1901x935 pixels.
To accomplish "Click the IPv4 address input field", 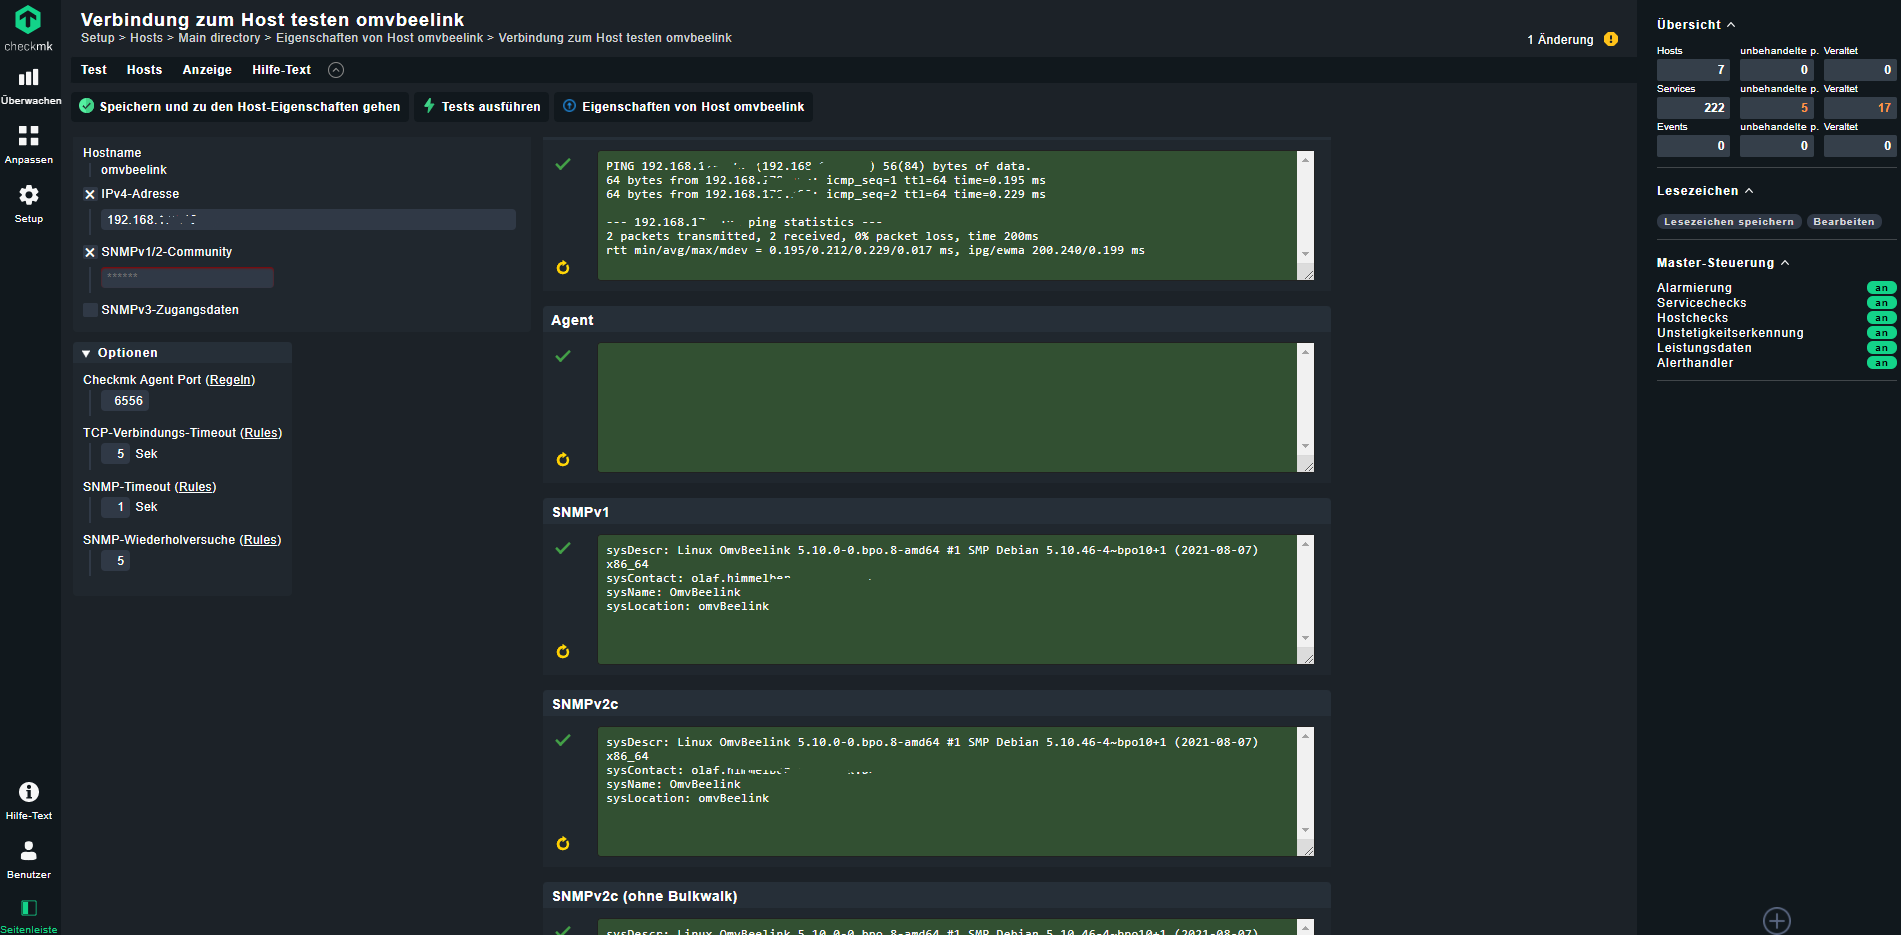I will pyautogui.click(x=308, y=220).
